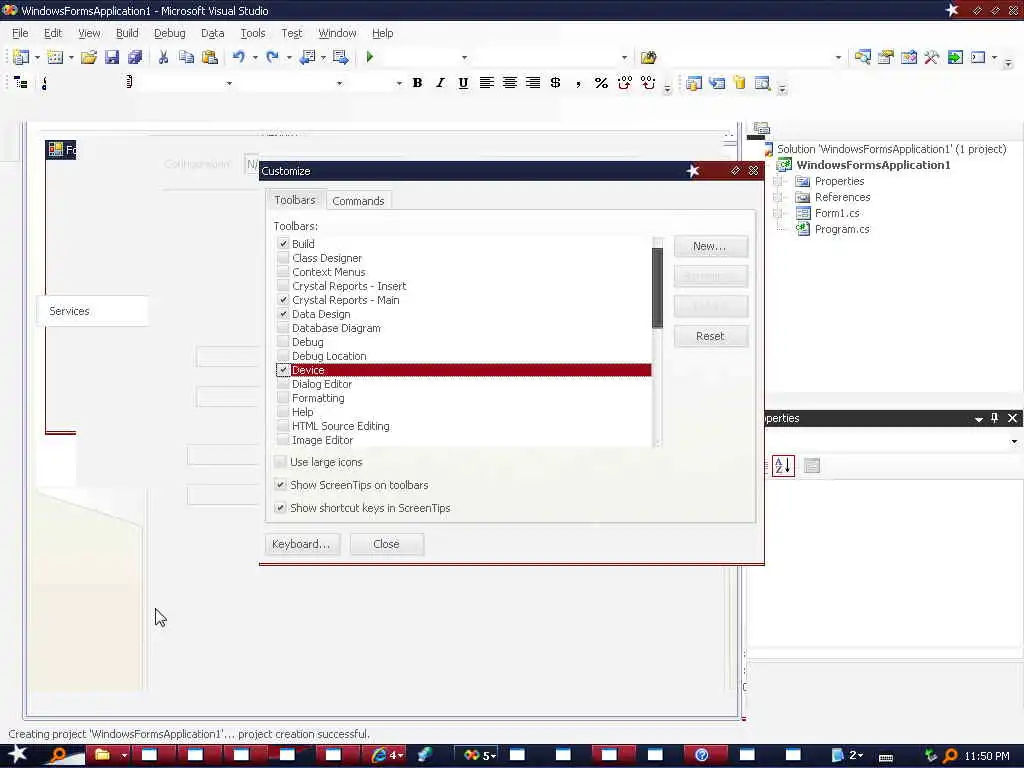Click the Open File folder icon
Viewport: 1024px width, 768px height.
[x=89, y=57]
